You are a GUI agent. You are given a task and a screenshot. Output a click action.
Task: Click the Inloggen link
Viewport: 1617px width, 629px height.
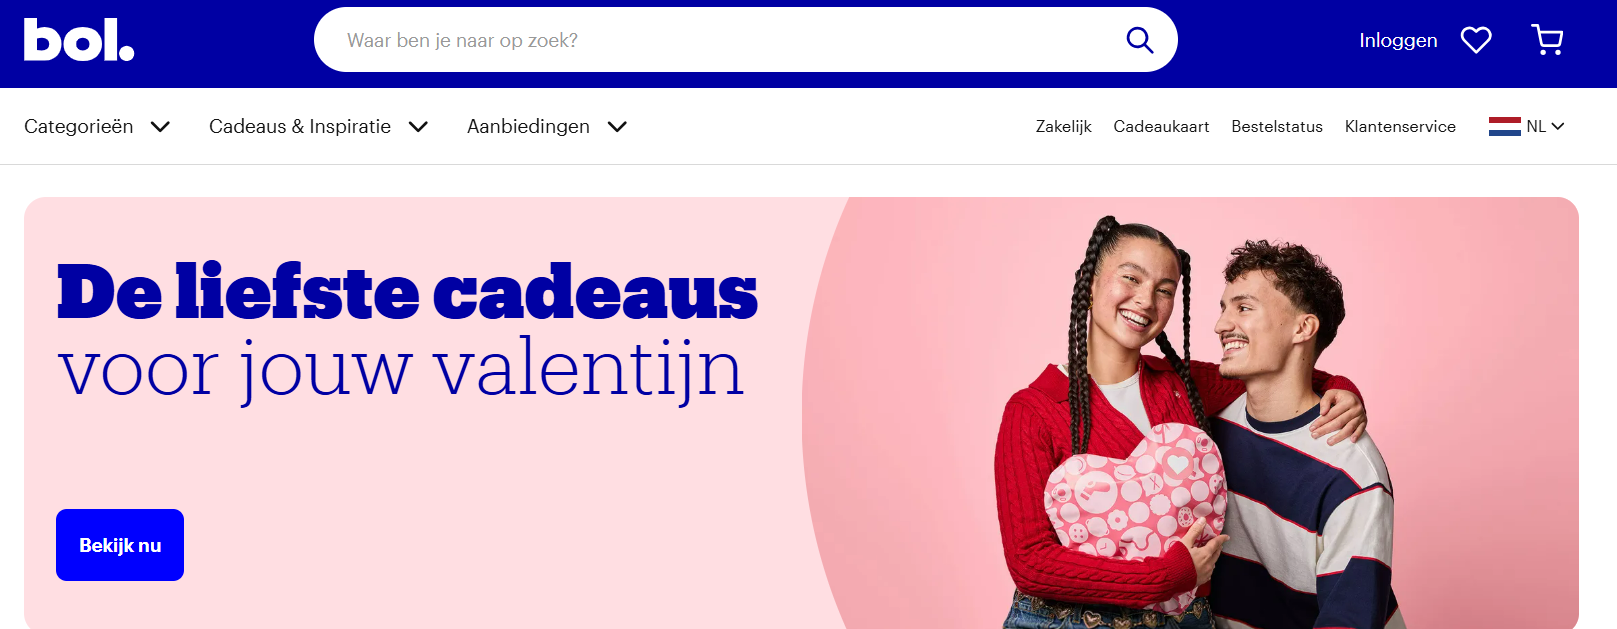[x=1398, y=40]
